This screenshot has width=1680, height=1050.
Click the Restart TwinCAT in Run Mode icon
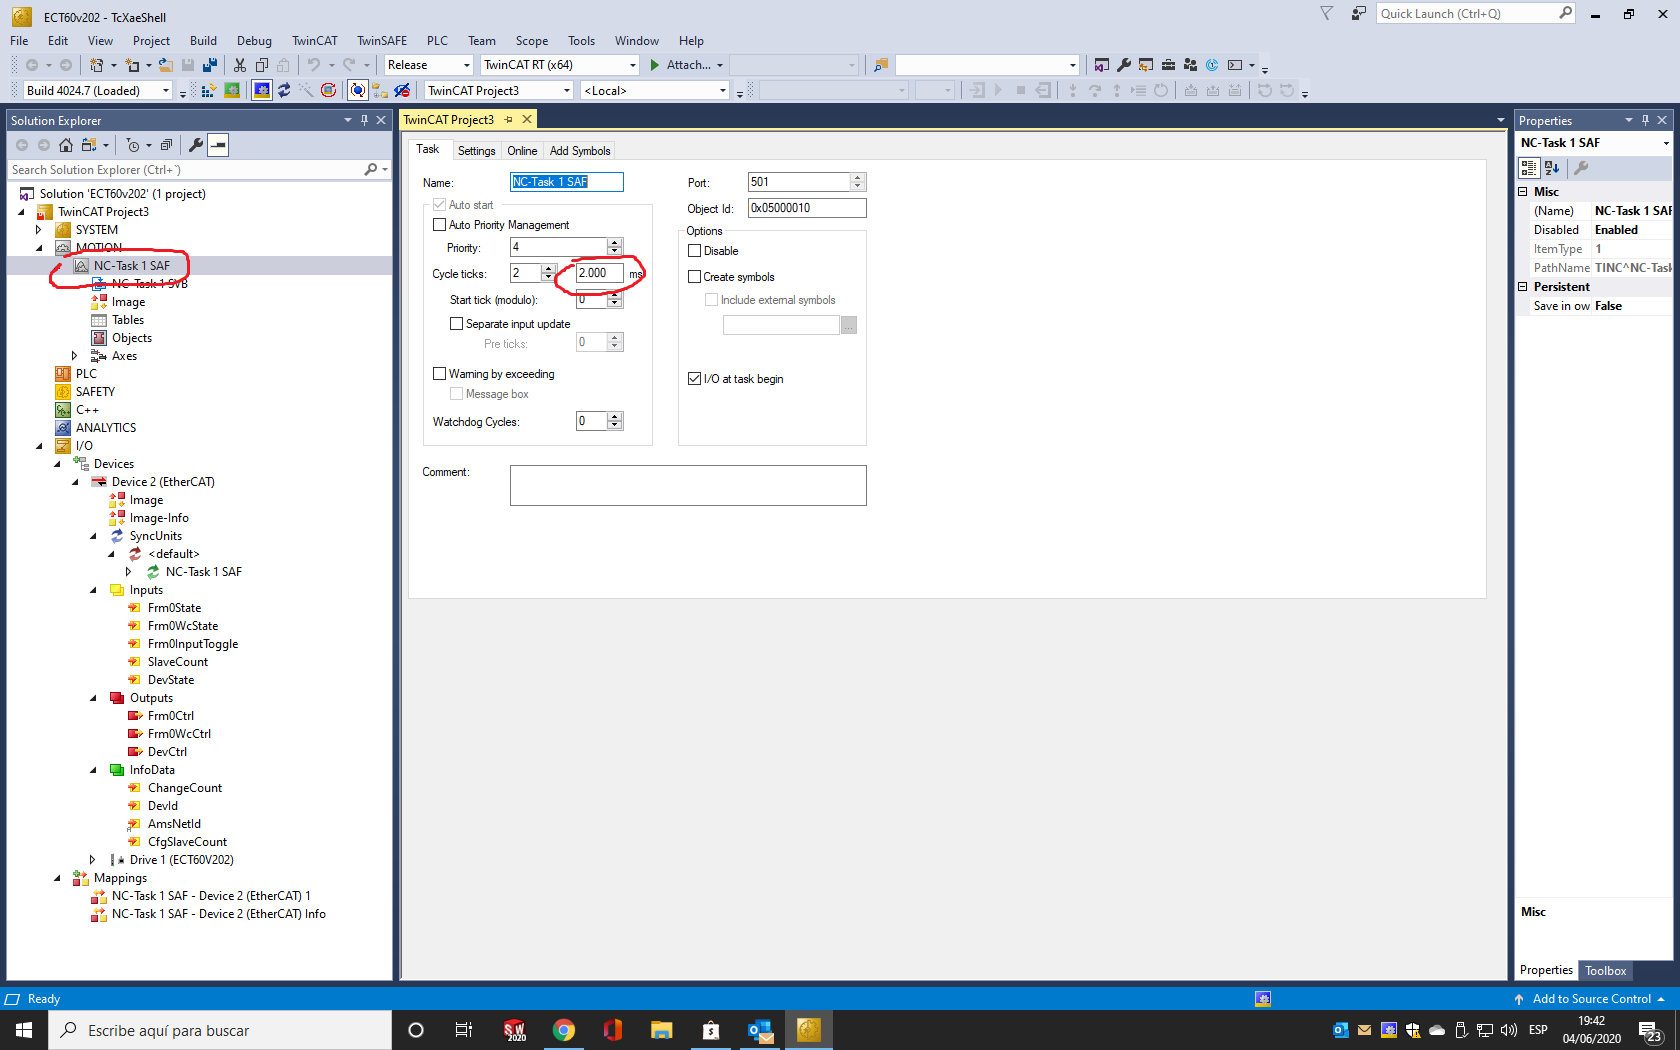(x=232, y=90)
